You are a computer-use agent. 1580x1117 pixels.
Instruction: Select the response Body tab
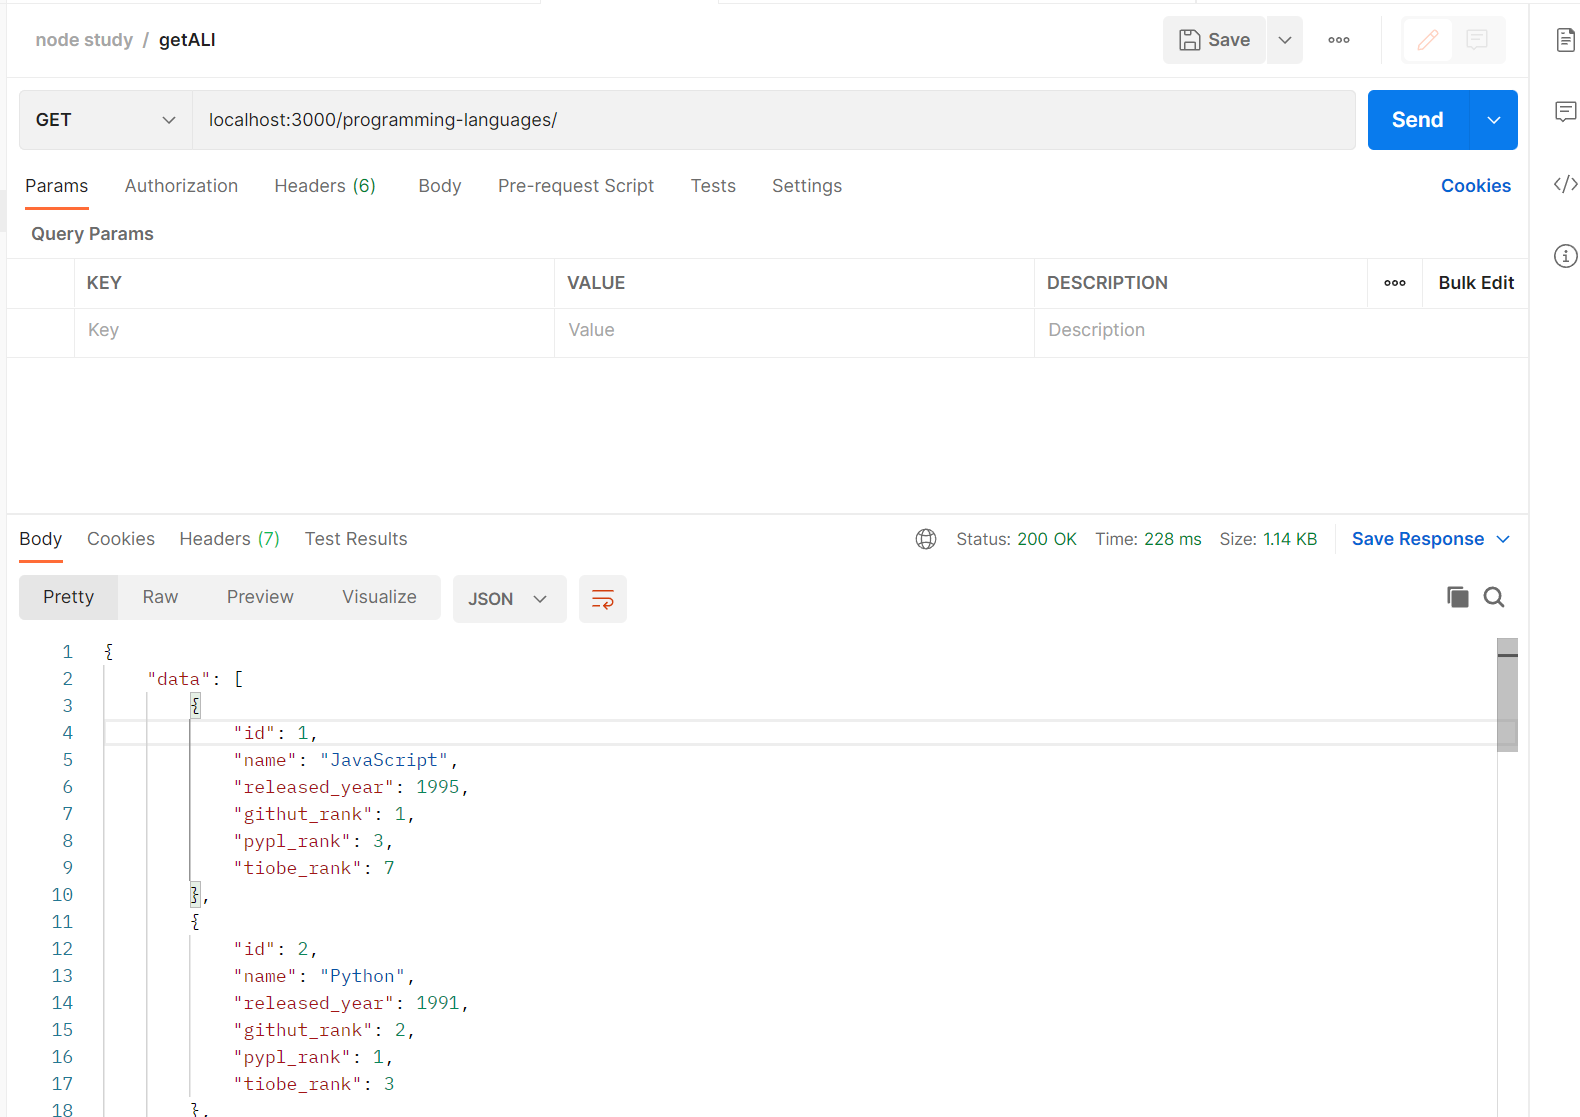[x=41, y=539]
